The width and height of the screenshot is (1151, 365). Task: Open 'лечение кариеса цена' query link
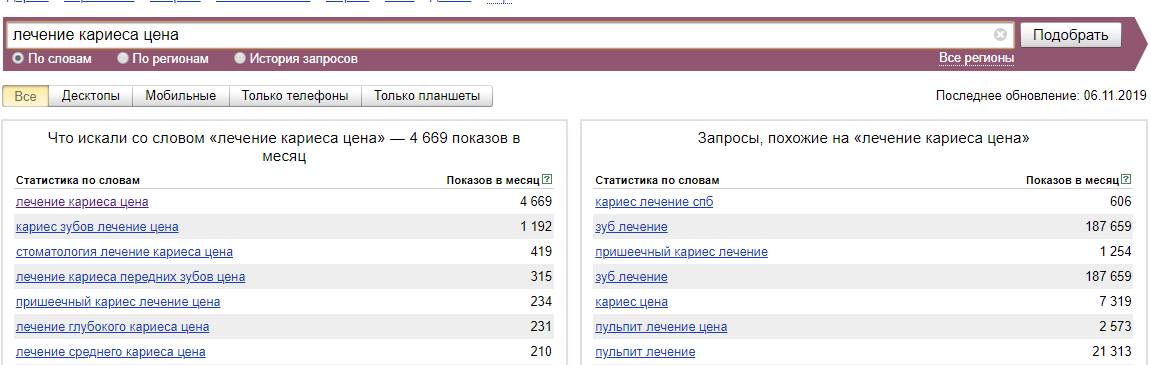[x=82, y=202]
